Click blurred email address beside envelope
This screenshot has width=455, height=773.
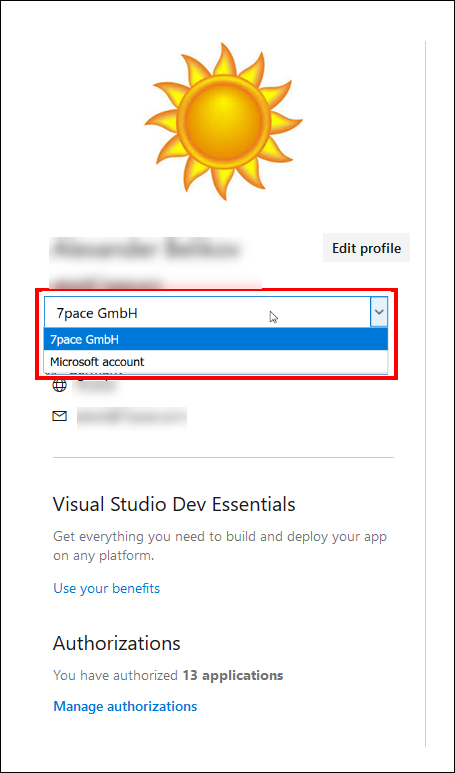click(x=132, y=417)
